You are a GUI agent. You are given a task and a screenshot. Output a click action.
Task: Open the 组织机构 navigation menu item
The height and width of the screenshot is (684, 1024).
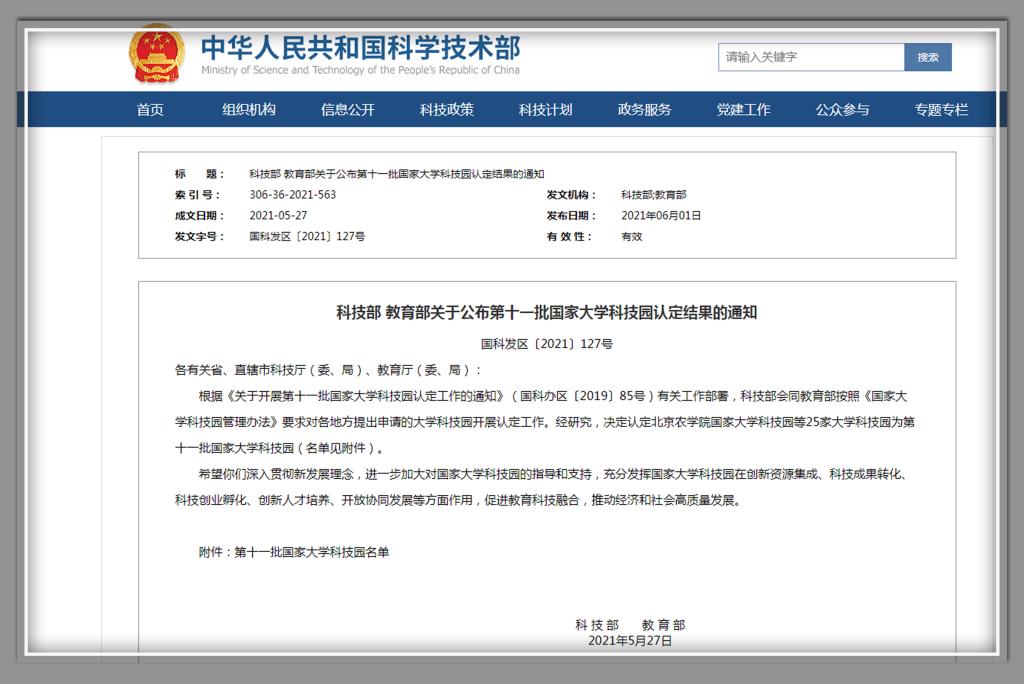pos(249,110)
